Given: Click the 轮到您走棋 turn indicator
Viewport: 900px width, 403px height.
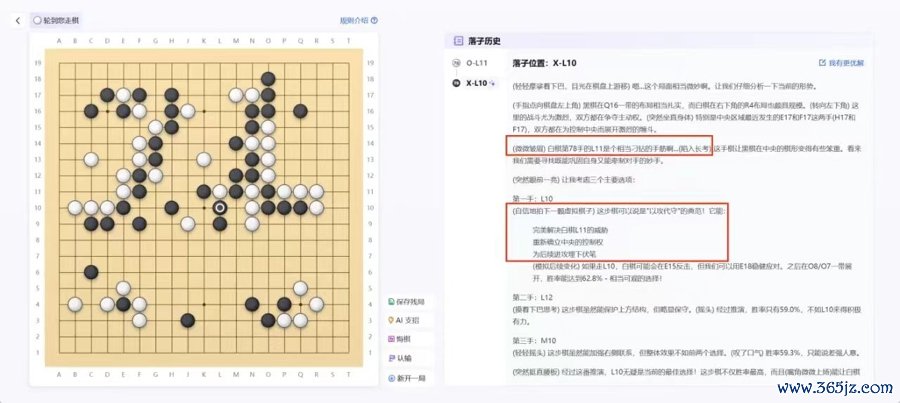Looking at the screenshot, I should tap(56, 21).
